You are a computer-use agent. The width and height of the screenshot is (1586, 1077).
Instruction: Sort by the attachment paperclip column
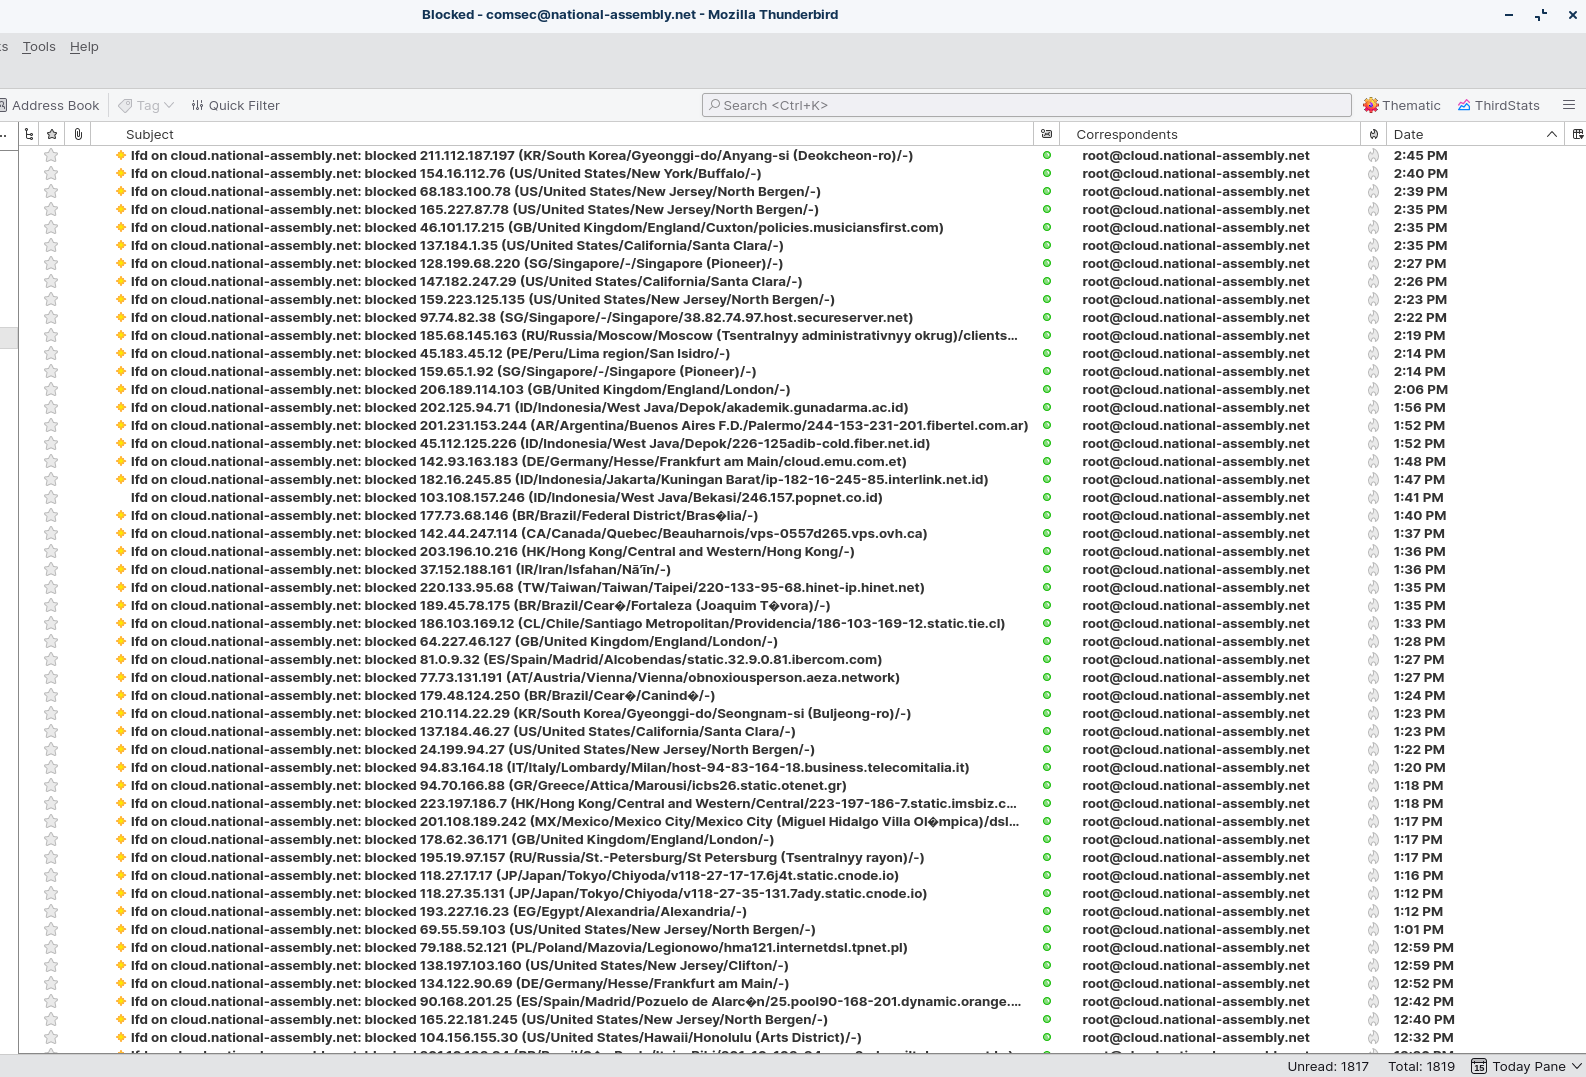click(78, 134)
